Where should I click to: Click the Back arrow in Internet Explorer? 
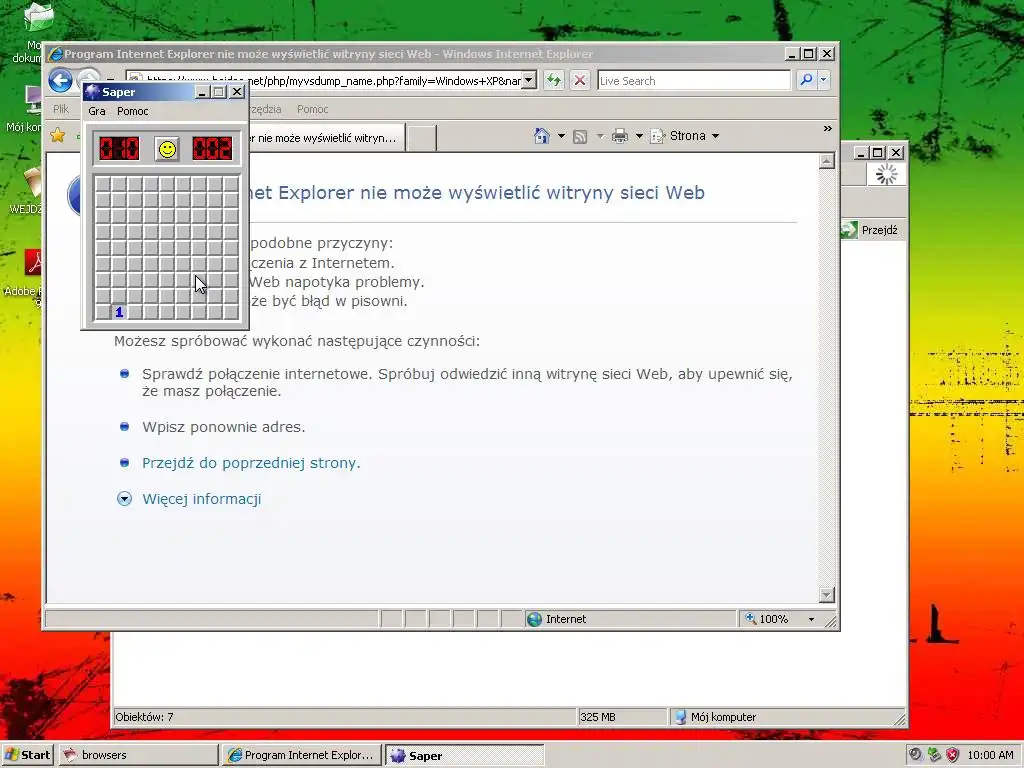[60, 81]
